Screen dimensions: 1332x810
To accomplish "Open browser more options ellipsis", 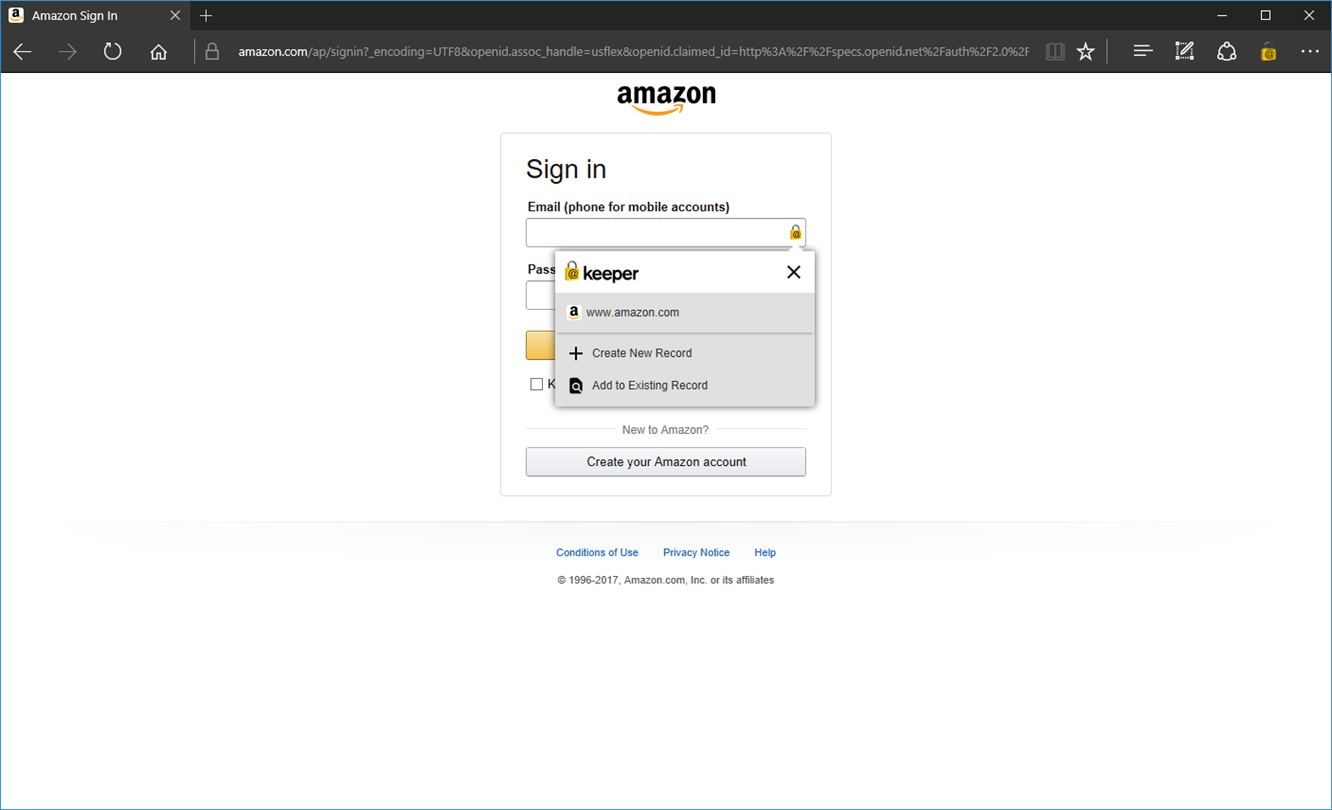I will click(1310, 52).
